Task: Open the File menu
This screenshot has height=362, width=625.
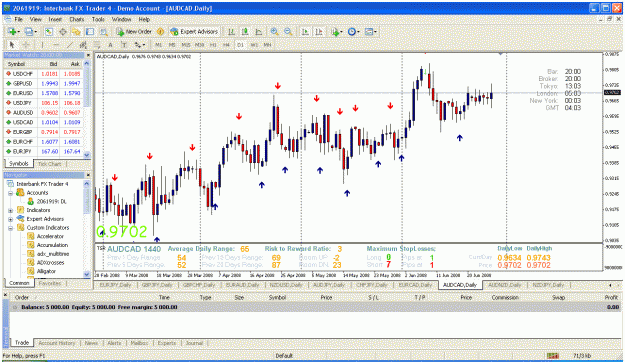Action: 19,19
